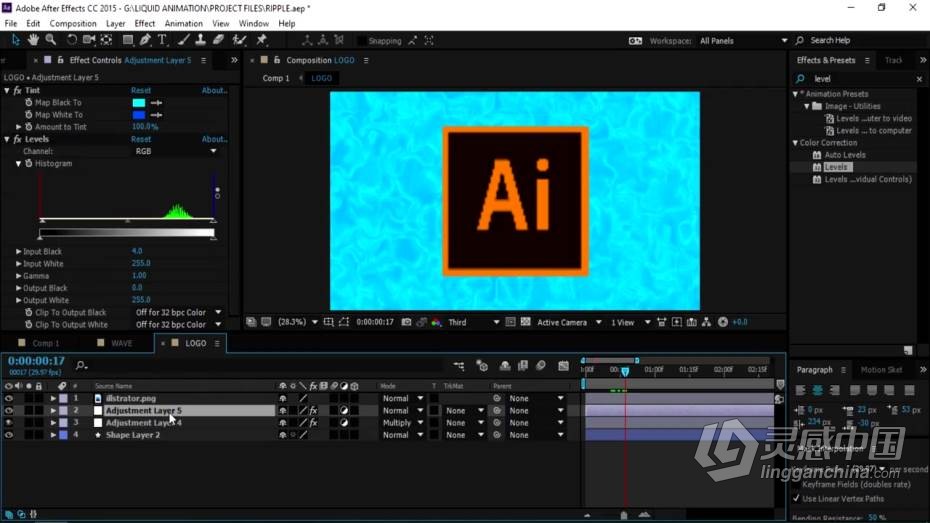Clear the effects search field
The height and width of the screenshot is (523, 930).
tap(919, 79)
